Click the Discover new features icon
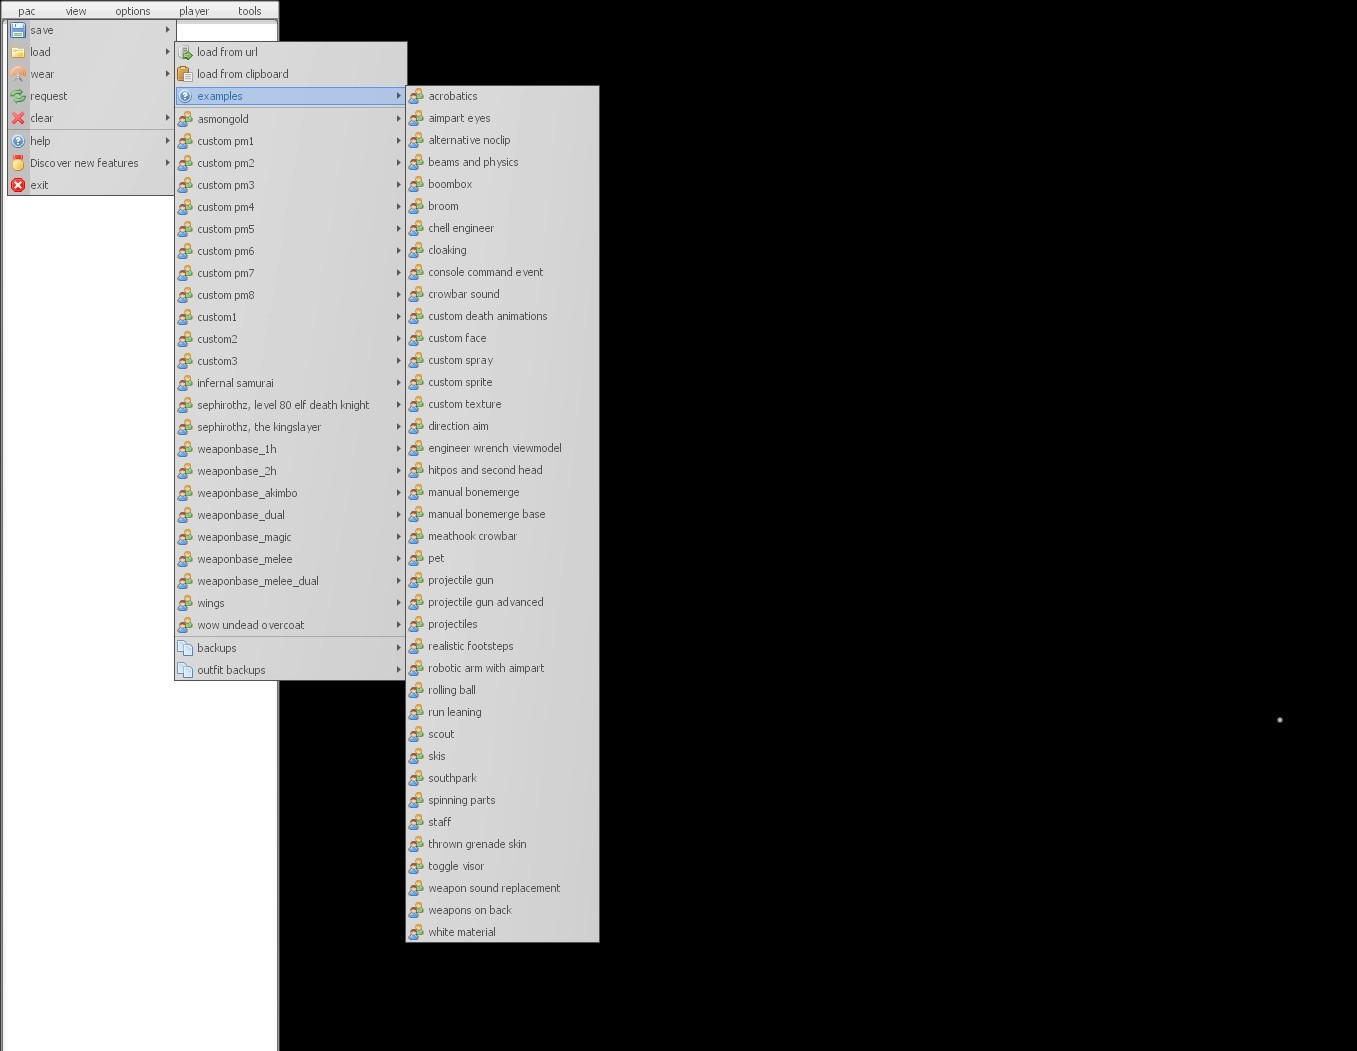1357x1051 pixels. click(x=18, y=163)
